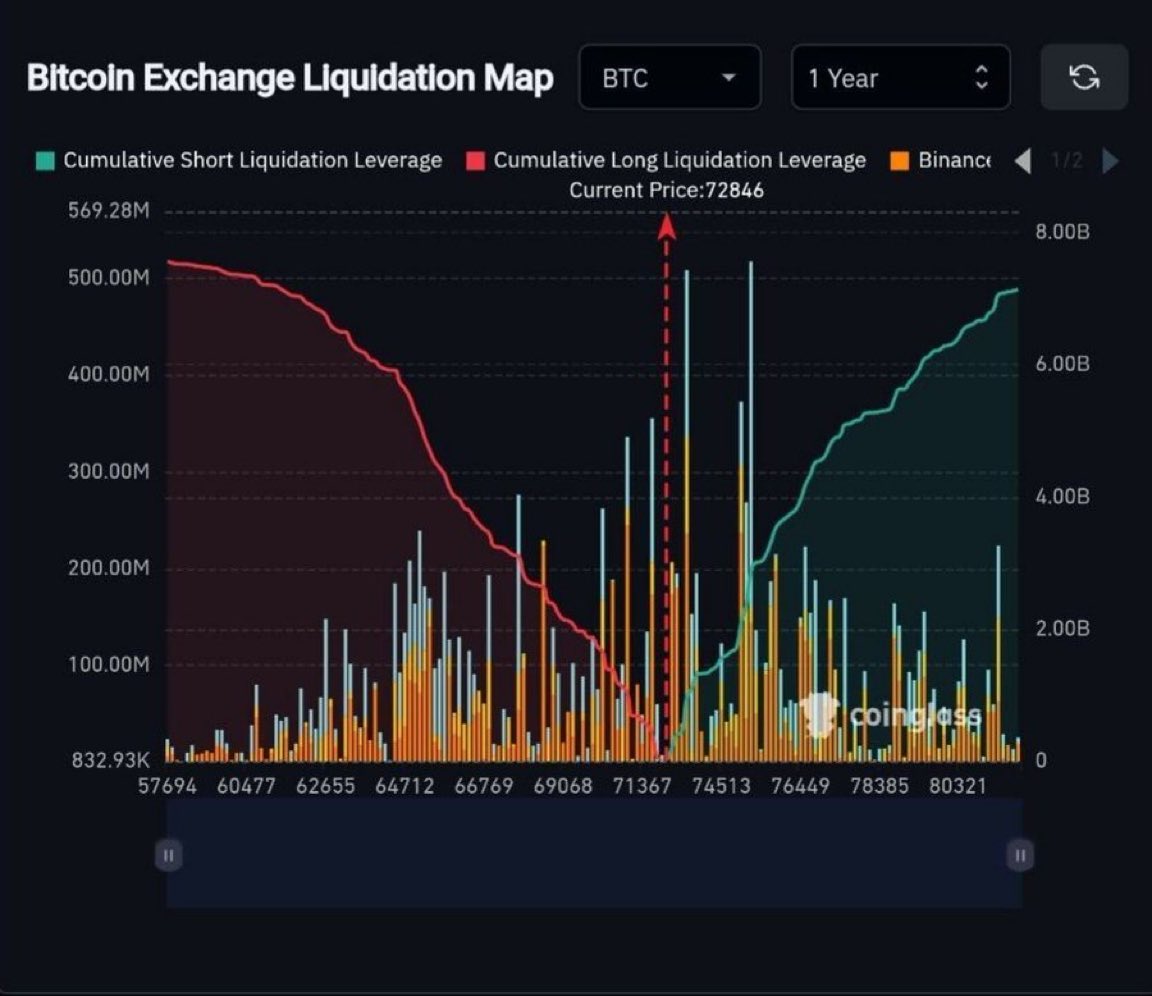Open the BTC coin selector dropdown

pos(670,77)
